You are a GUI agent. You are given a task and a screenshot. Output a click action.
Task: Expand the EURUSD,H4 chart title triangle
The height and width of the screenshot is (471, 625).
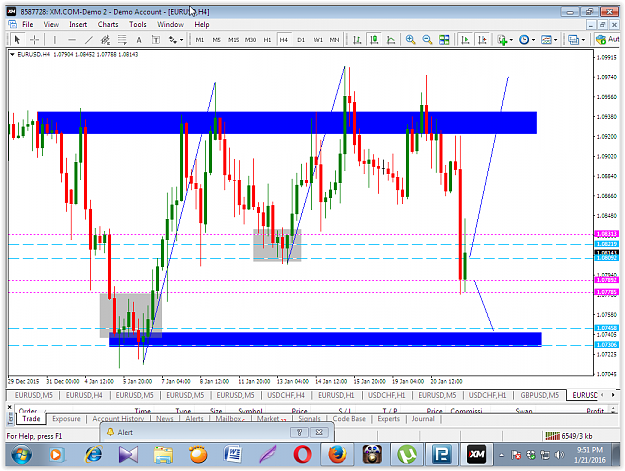pos(12,54)
